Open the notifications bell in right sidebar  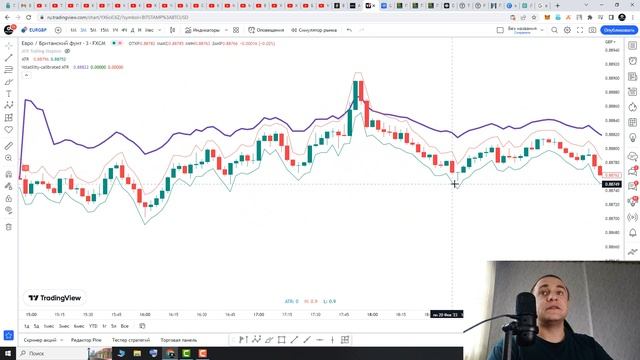632,233
